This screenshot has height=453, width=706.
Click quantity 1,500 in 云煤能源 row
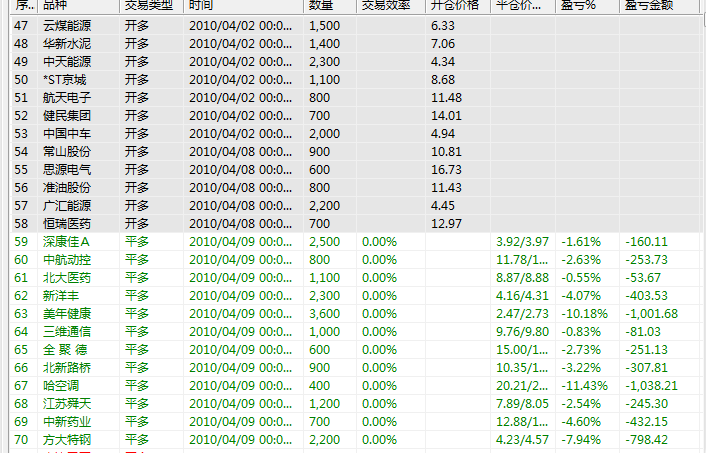point(324,26)
